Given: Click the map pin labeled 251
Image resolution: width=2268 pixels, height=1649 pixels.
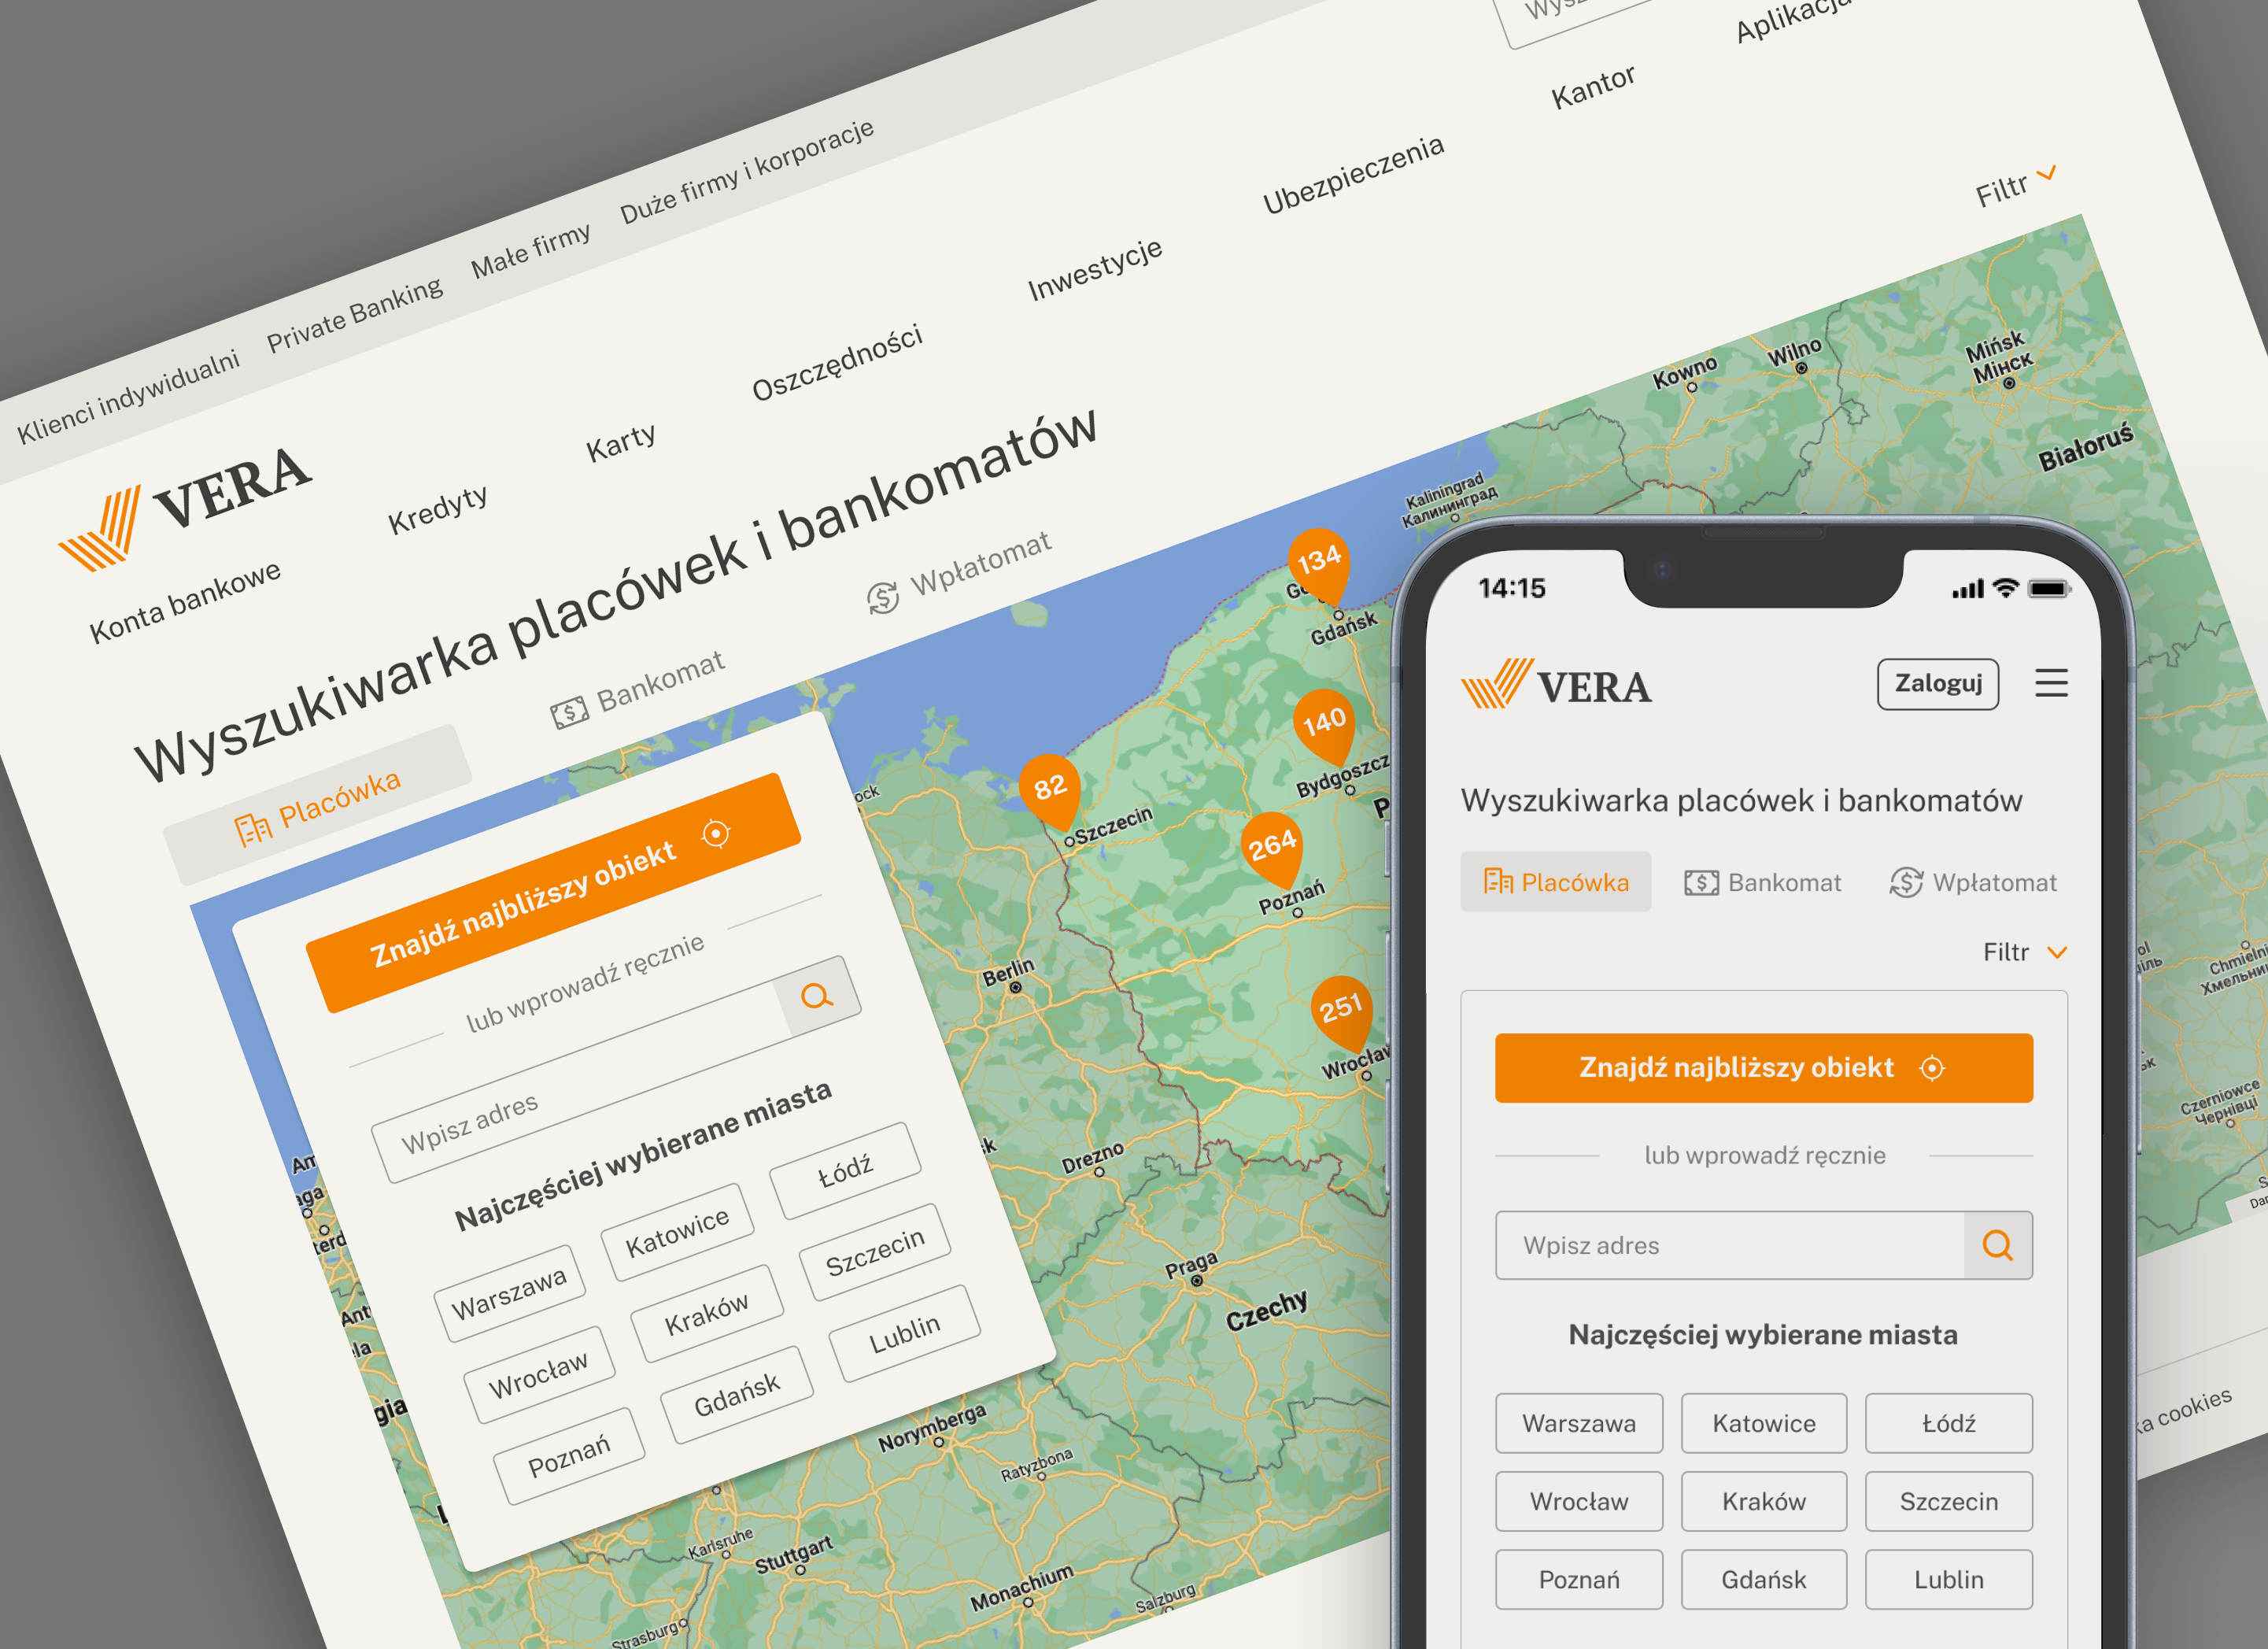Looking at the screenshot, I should [1340, 1009].
